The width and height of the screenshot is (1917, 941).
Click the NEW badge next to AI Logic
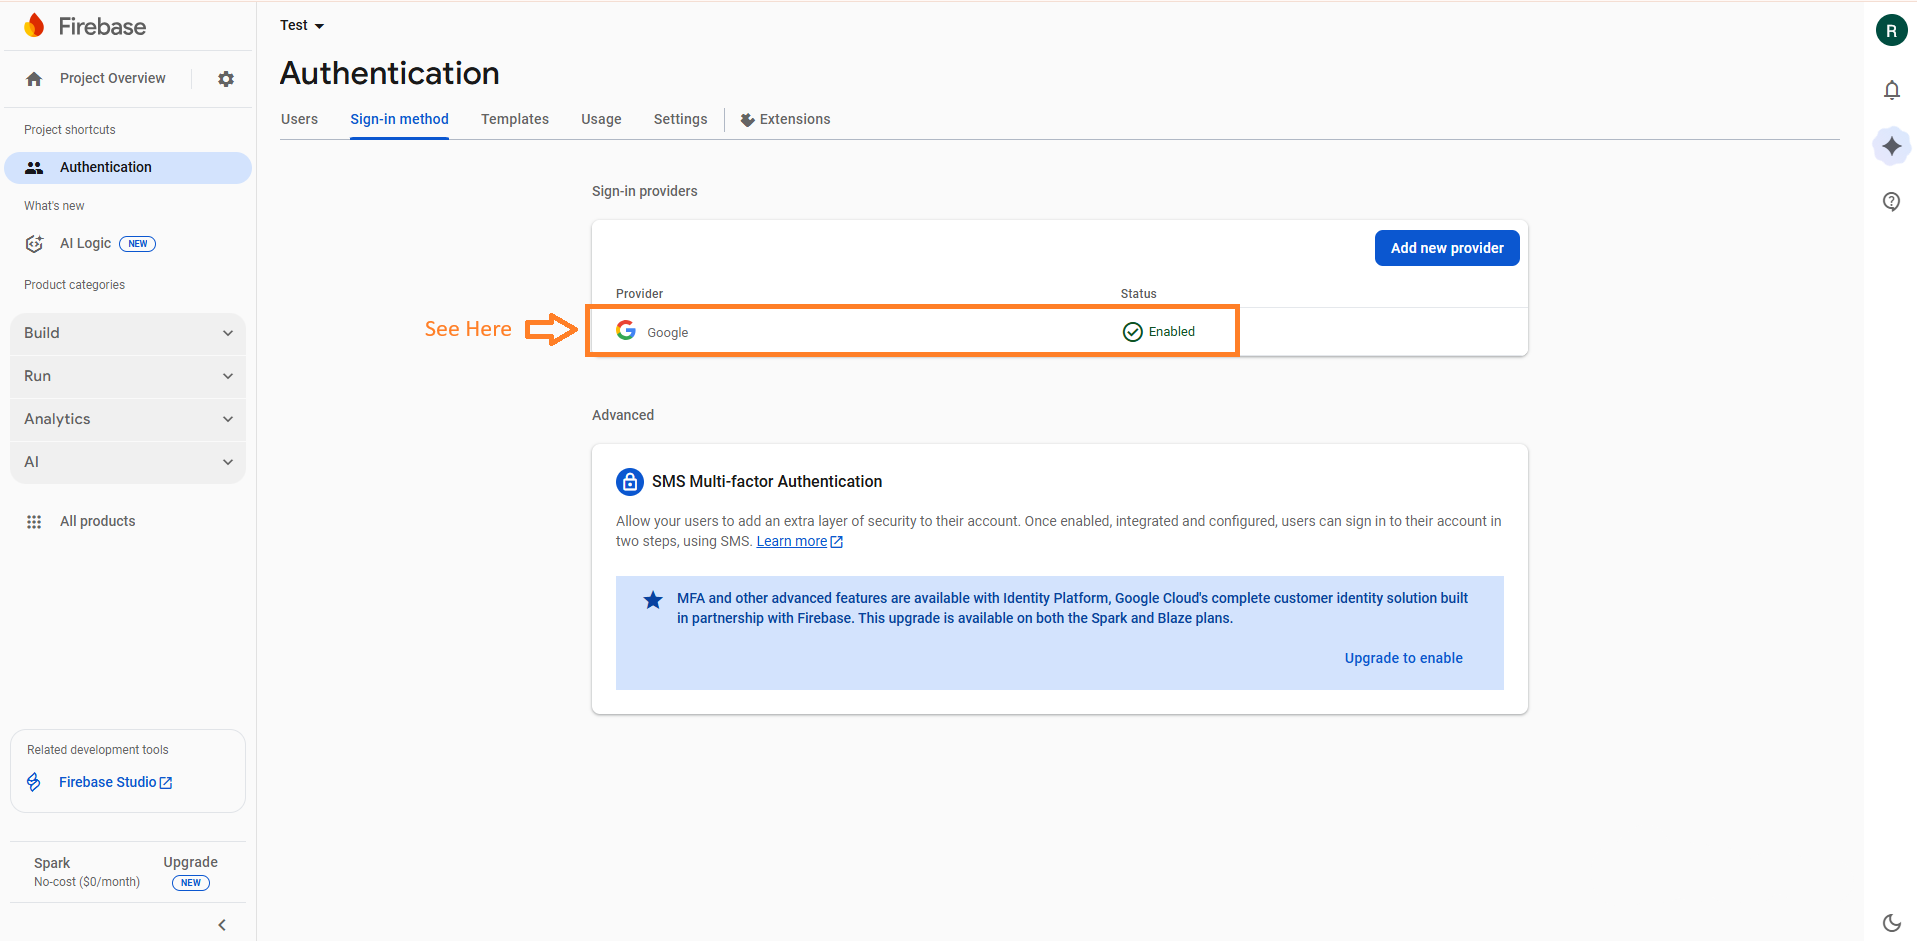[138, 244]
